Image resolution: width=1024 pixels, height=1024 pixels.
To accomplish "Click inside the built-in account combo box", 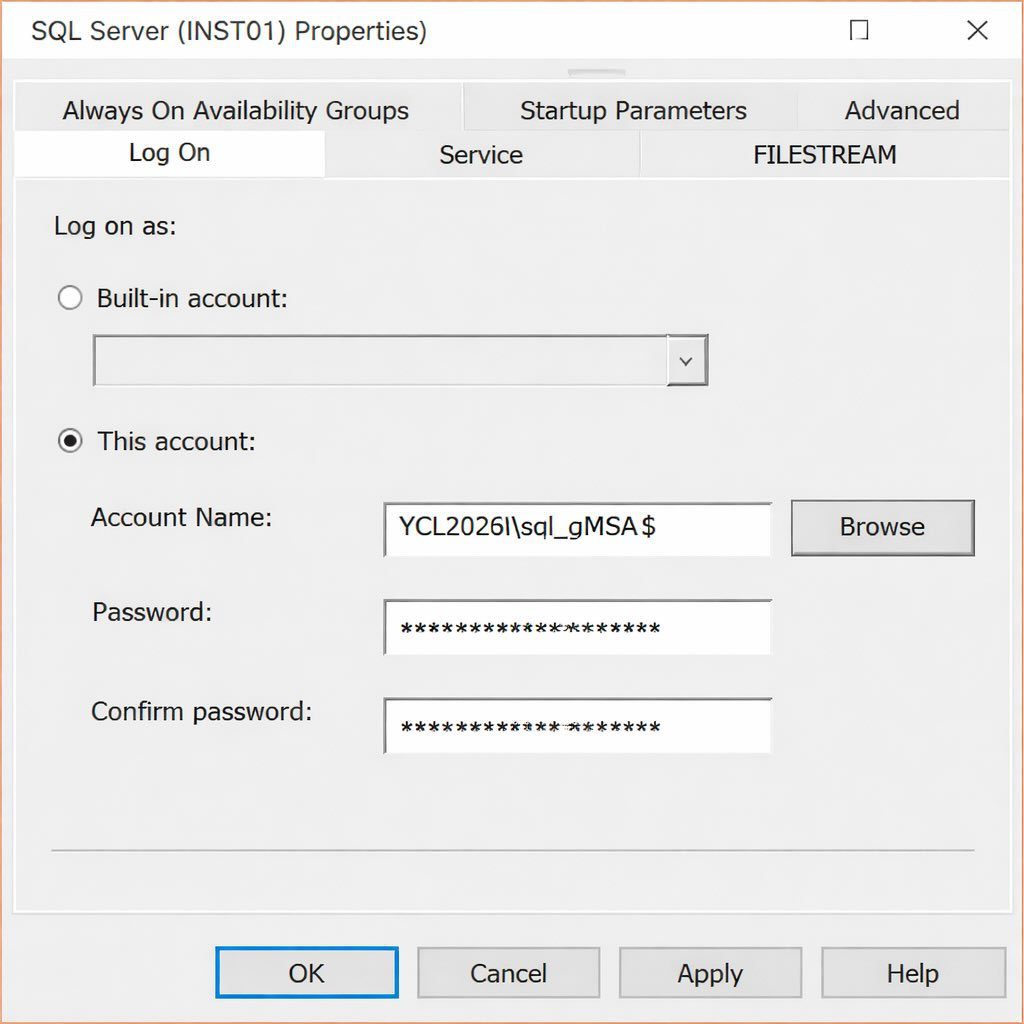I will click(380, 361).
